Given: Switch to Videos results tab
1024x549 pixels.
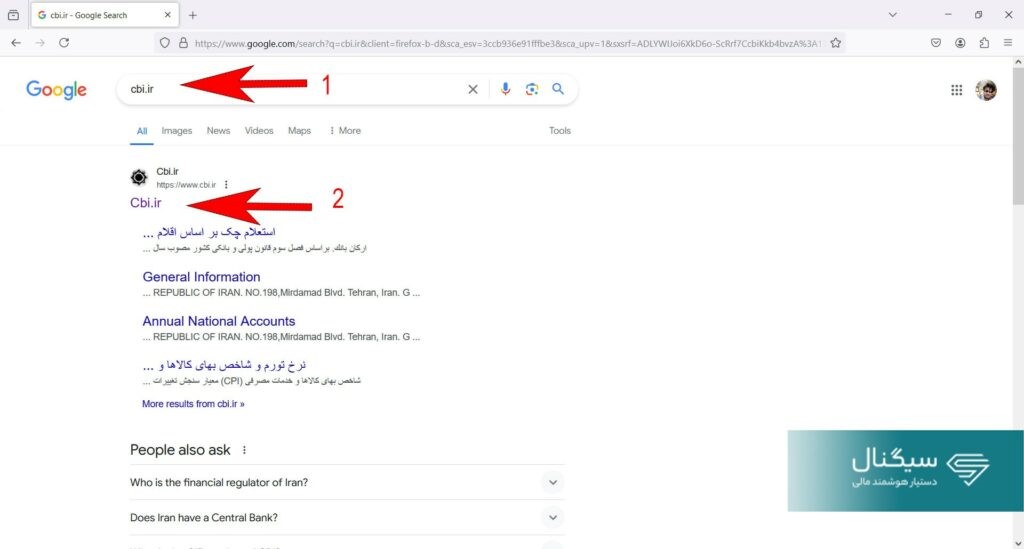Looking at the screenshot, I should 259,131.
